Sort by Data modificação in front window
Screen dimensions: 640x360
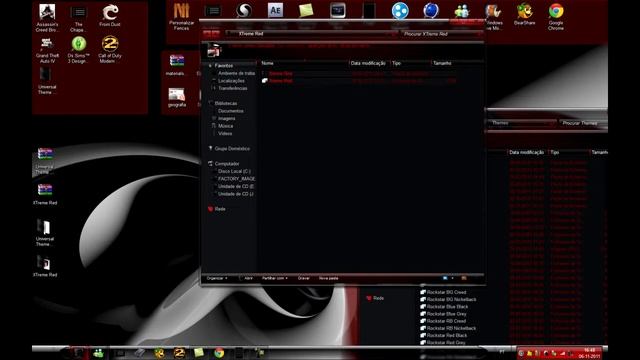point(368,63)
